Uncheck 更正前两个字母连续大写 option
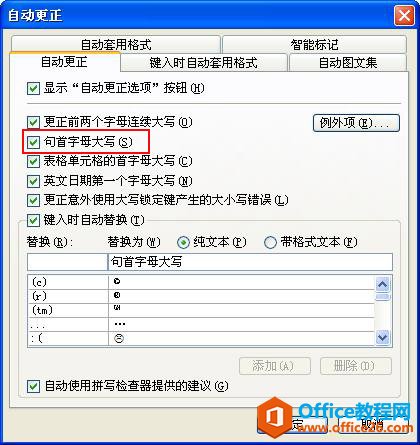The width and height of the screenshot is (420, 445). pyautogui.click(x=33, y=122)
